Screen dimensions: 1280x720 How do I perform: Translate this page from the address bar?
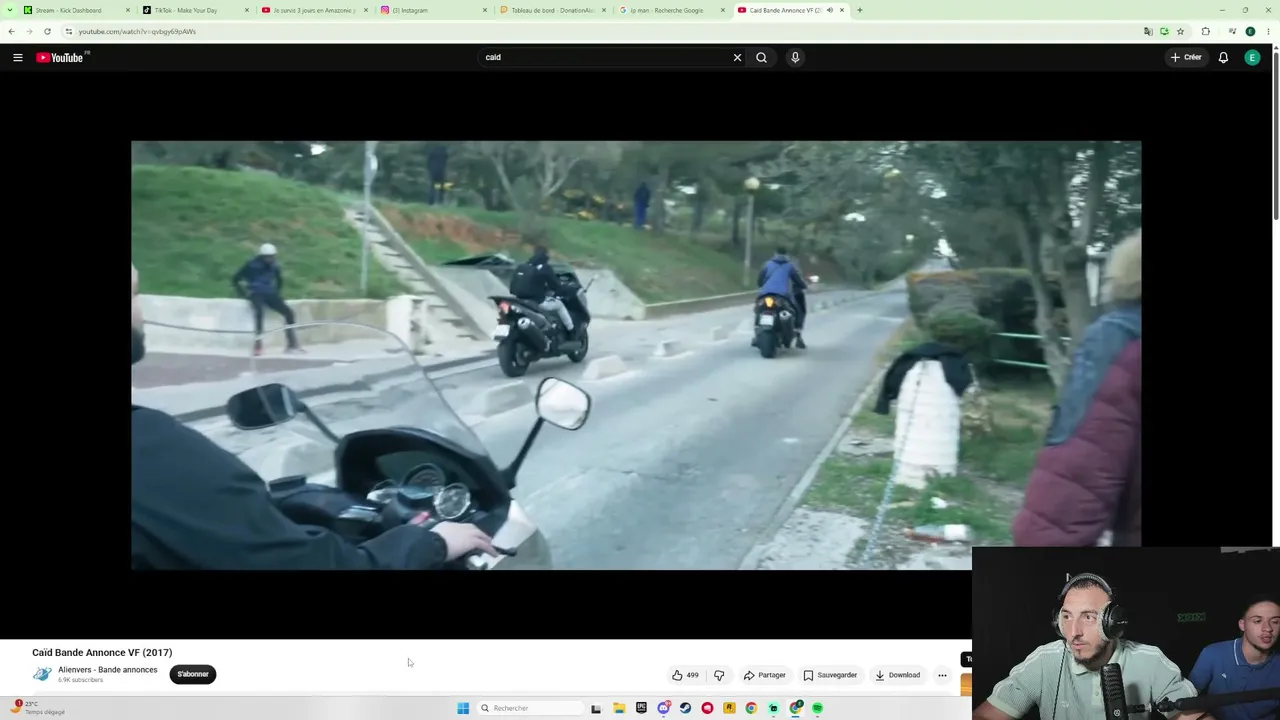[1148, 32]
